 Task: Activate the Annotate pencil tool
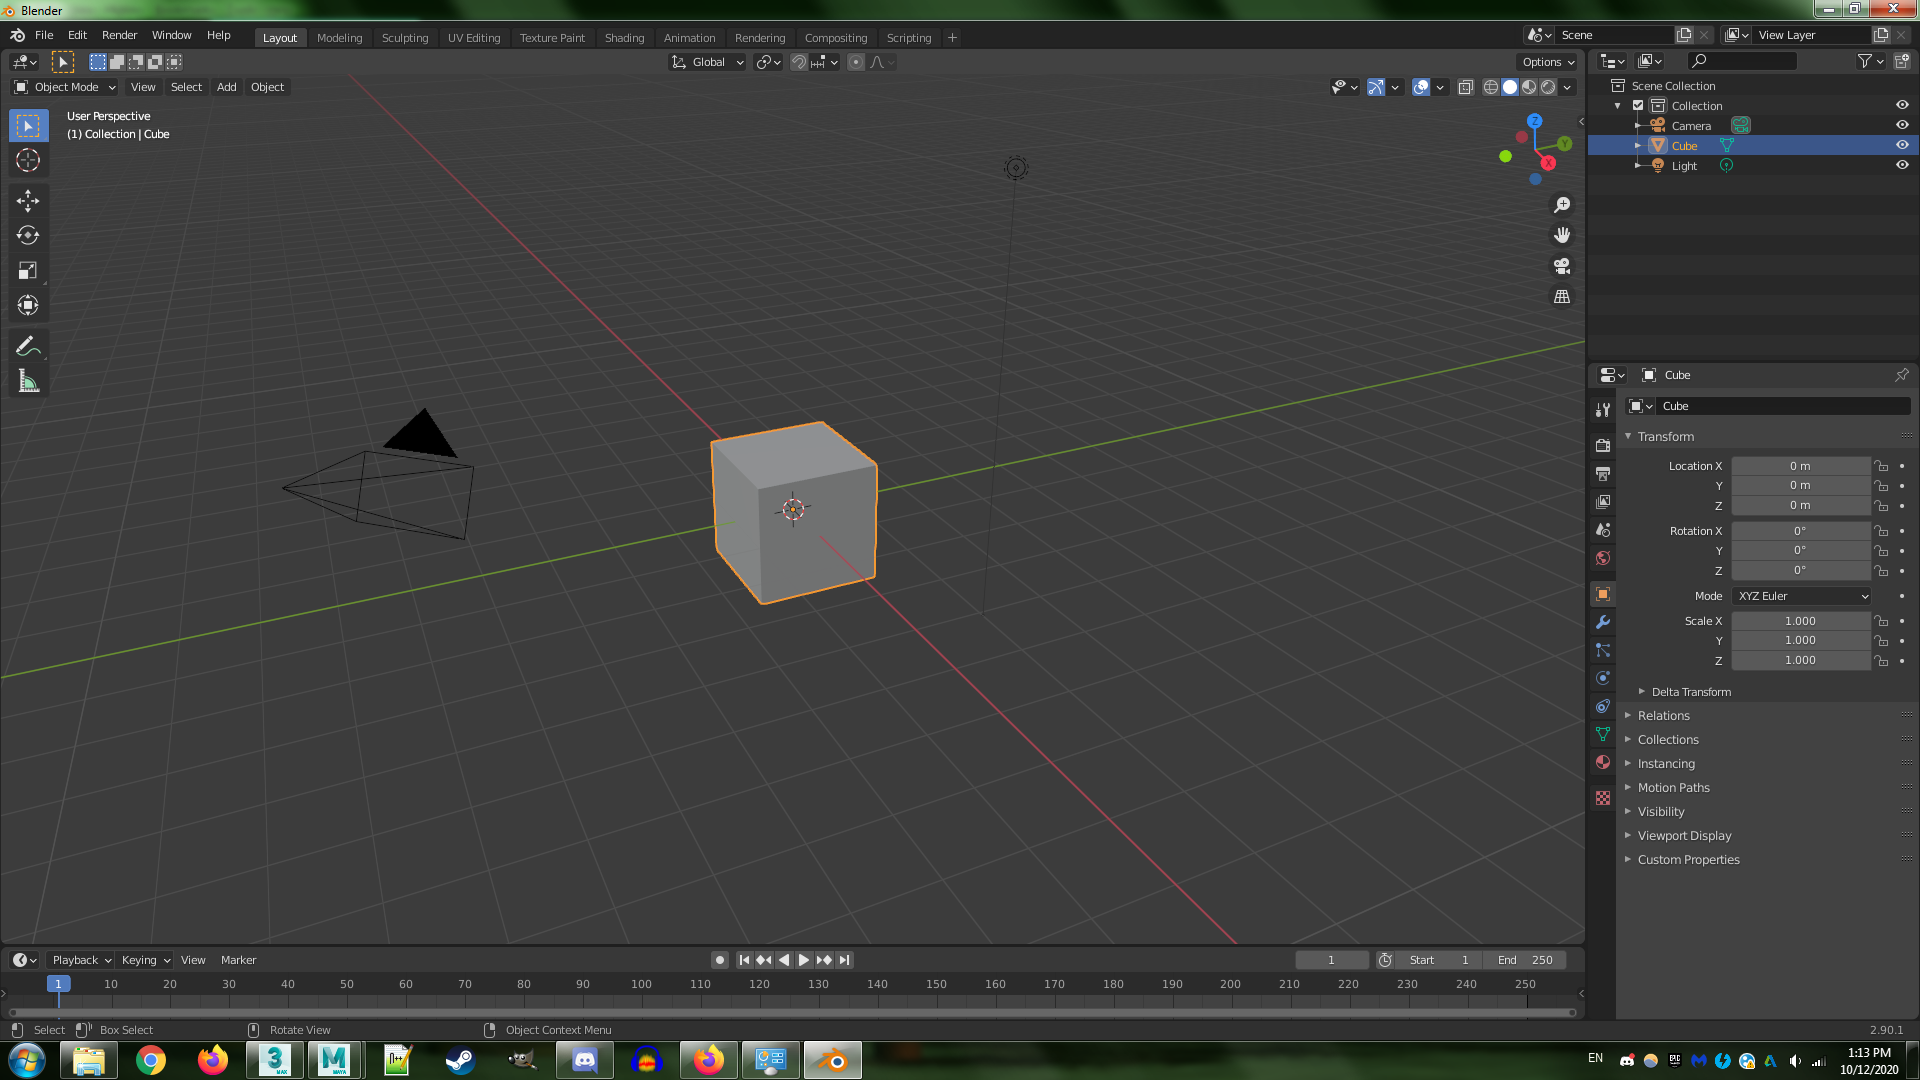coord(28,346)
